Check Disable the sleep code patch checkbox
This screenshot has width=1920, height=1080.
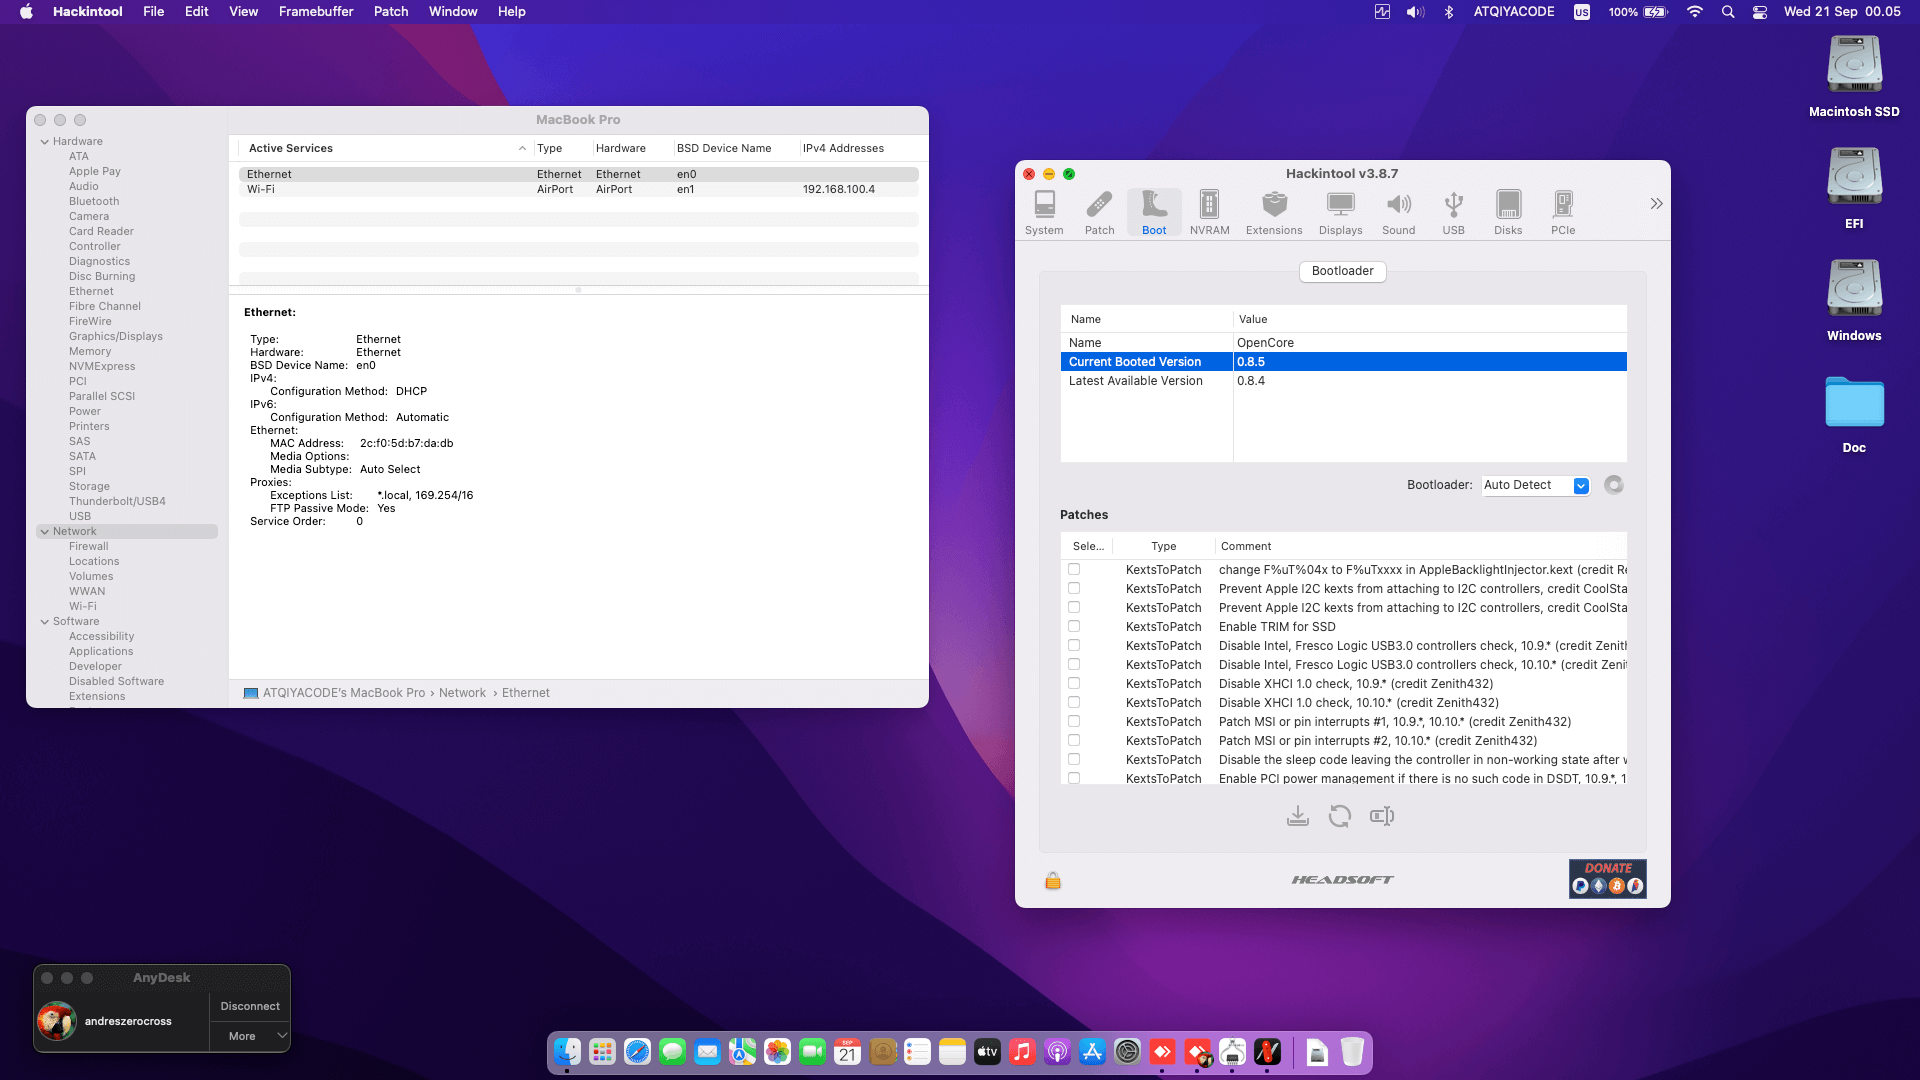coord(1074,759)
